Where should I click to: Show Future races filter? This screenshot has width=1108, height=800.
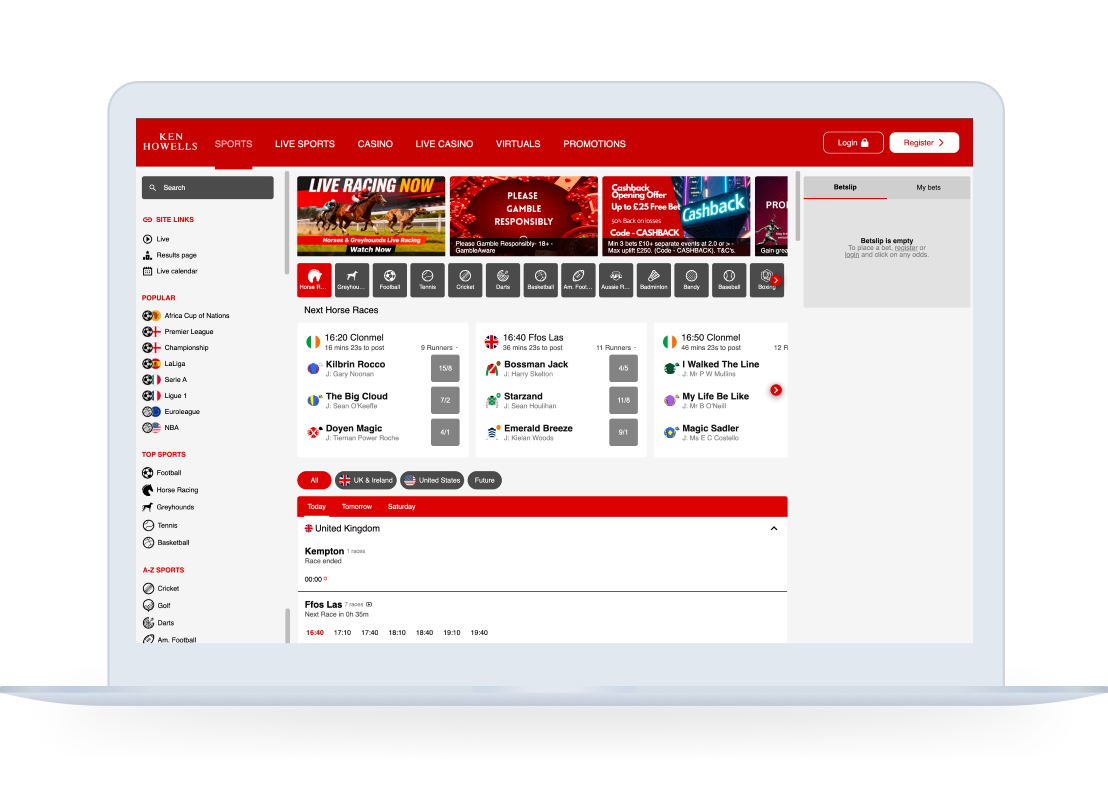tap(484, 480)
